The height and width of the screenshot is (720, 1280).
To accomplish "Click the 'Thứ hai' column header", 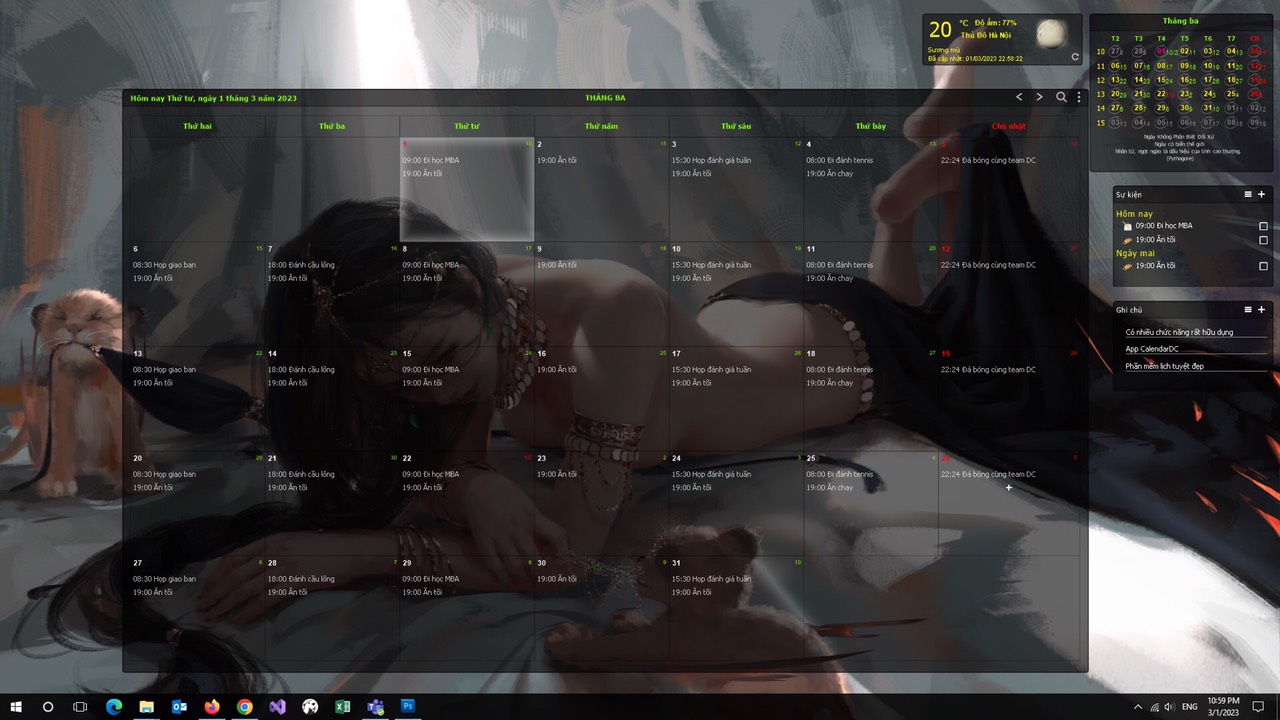I will 197,126.
